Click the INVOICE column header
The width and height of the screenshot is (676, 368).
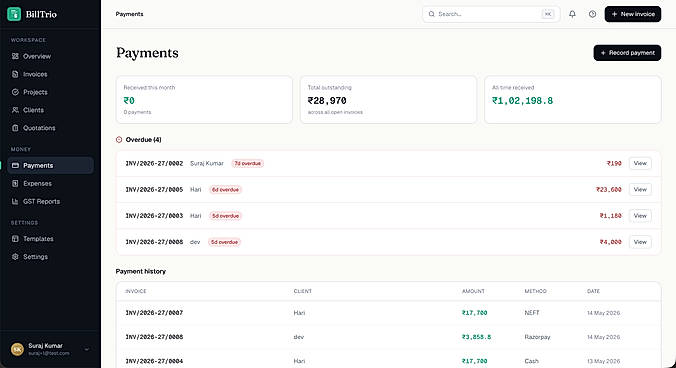pyautogui.click(x=136, y=291)
